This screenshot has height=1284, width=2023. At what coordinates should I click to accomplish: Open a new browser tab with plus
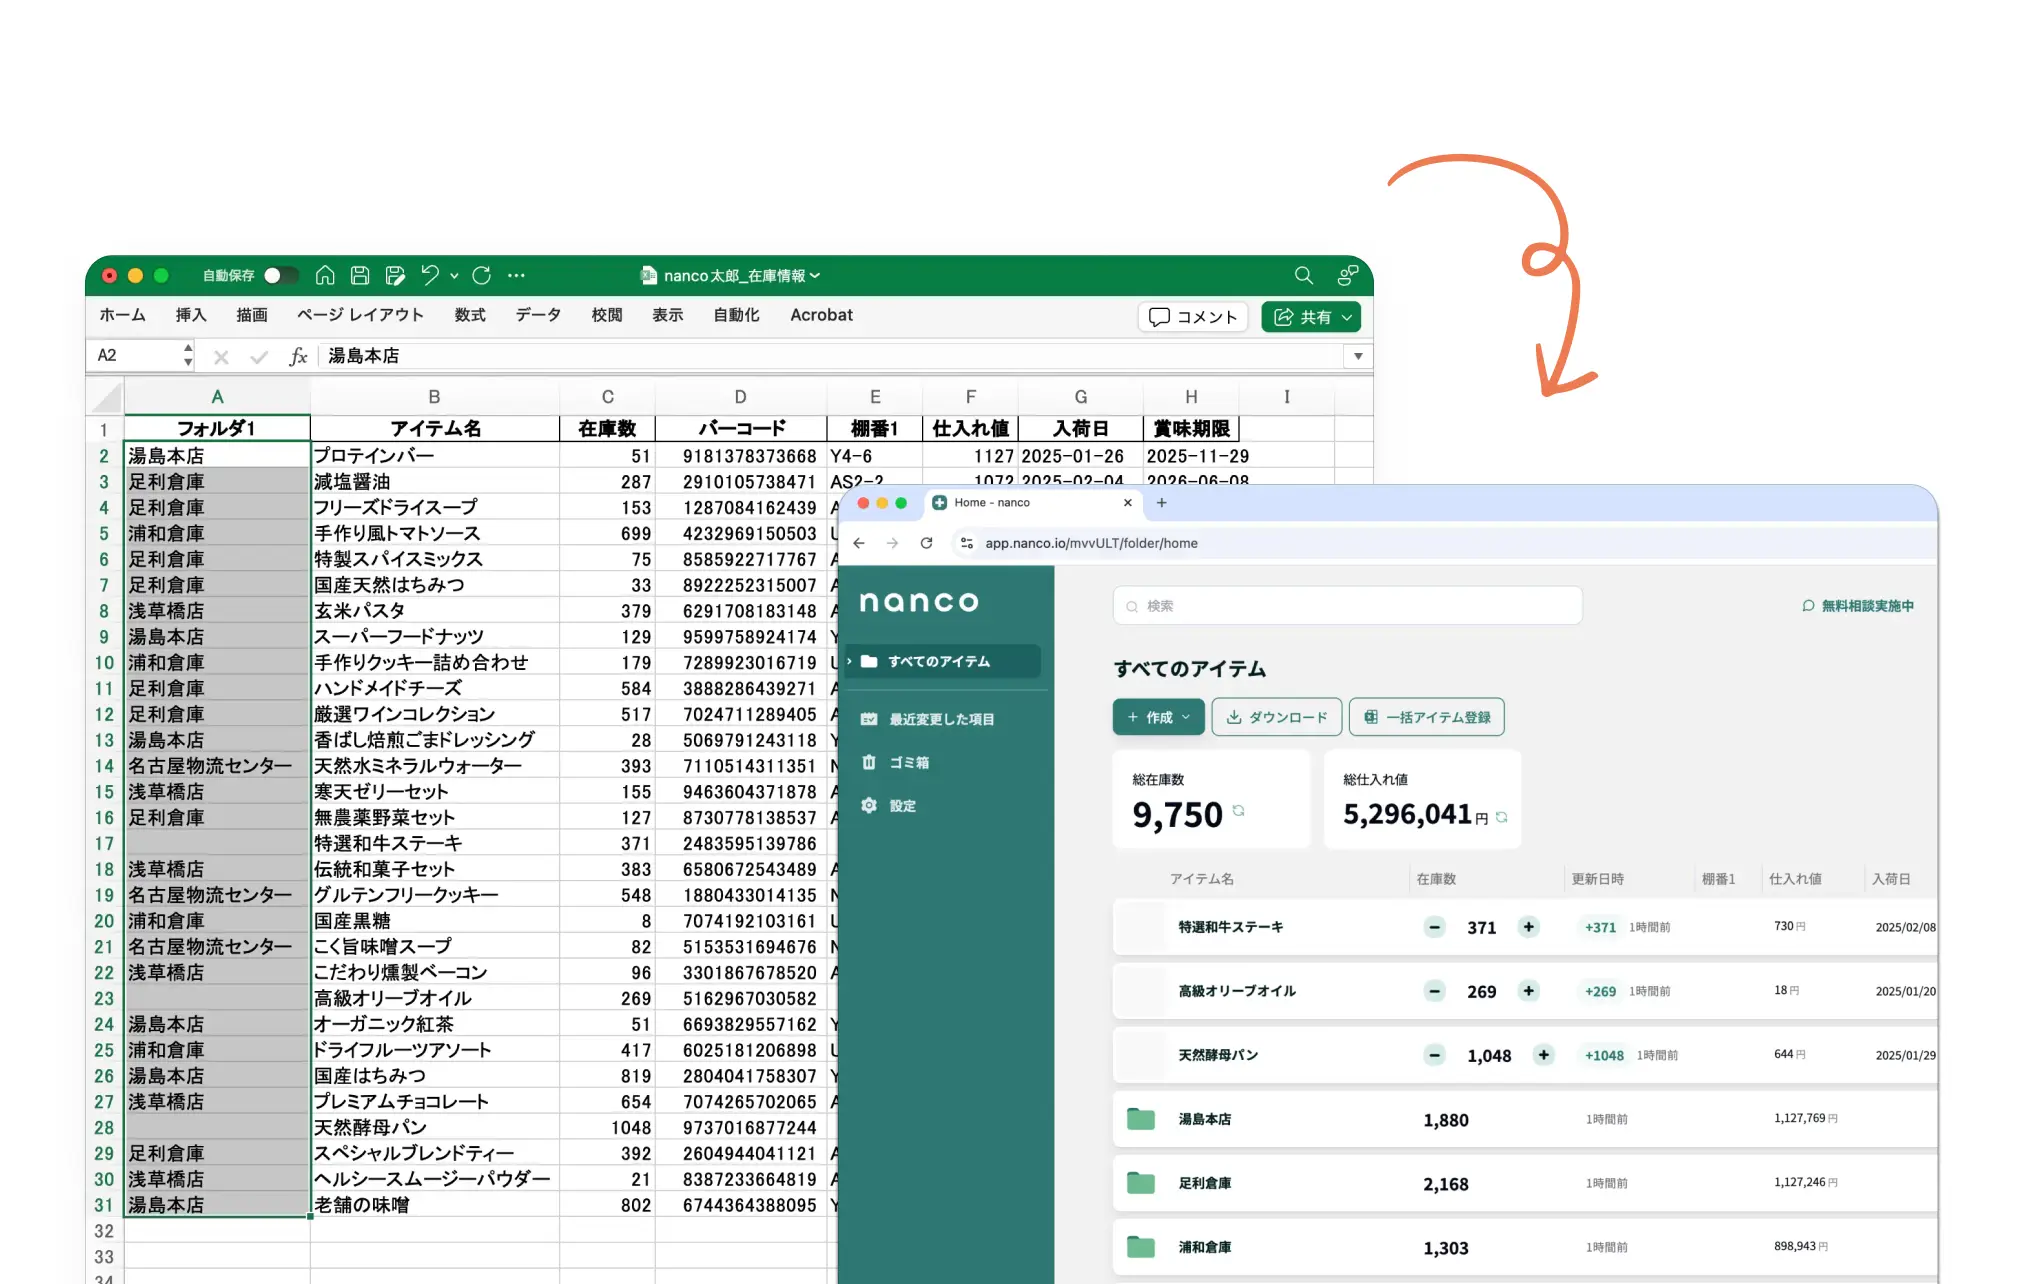[1161, 503]
